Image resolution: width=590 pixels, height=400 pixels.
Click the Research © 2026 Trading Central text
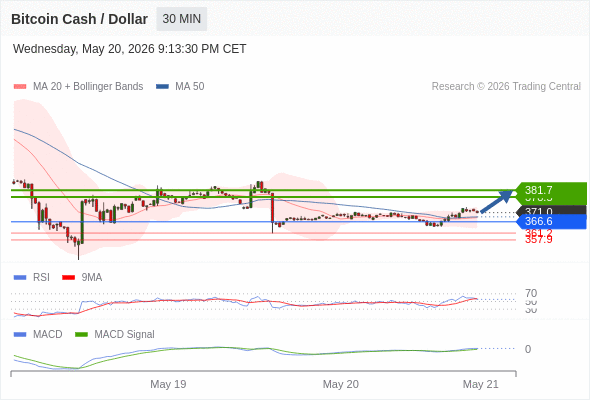pos(506,87)
